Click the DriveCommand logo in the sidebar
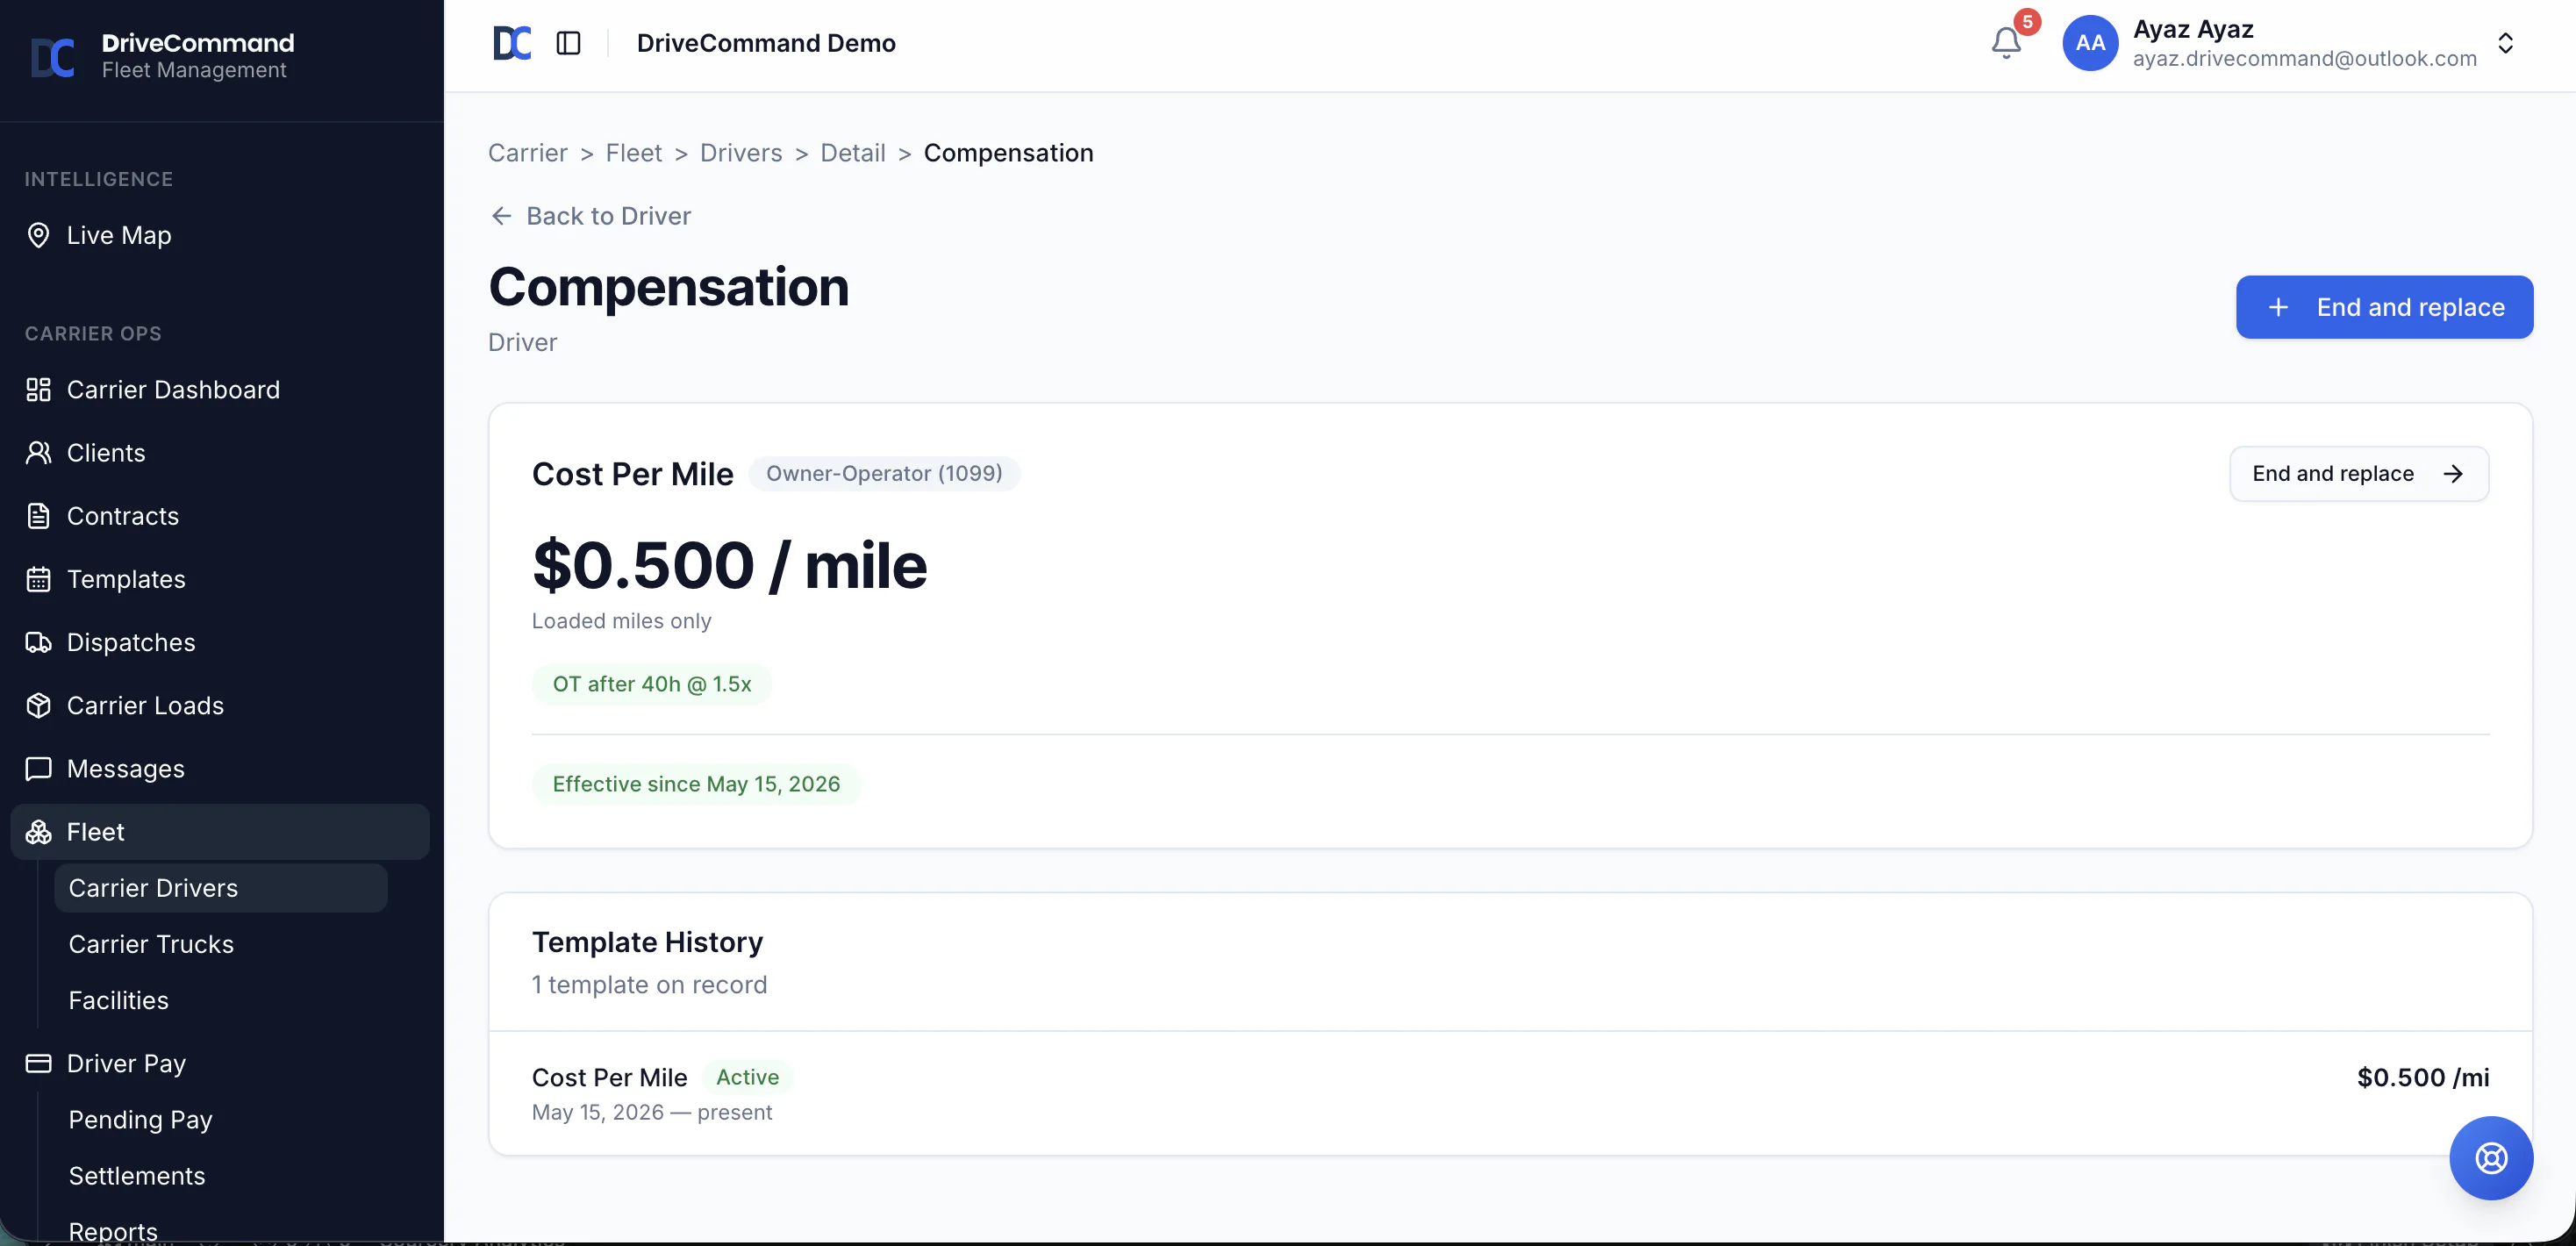This screenshot has width=2576, height=1246. coord(52,57)
